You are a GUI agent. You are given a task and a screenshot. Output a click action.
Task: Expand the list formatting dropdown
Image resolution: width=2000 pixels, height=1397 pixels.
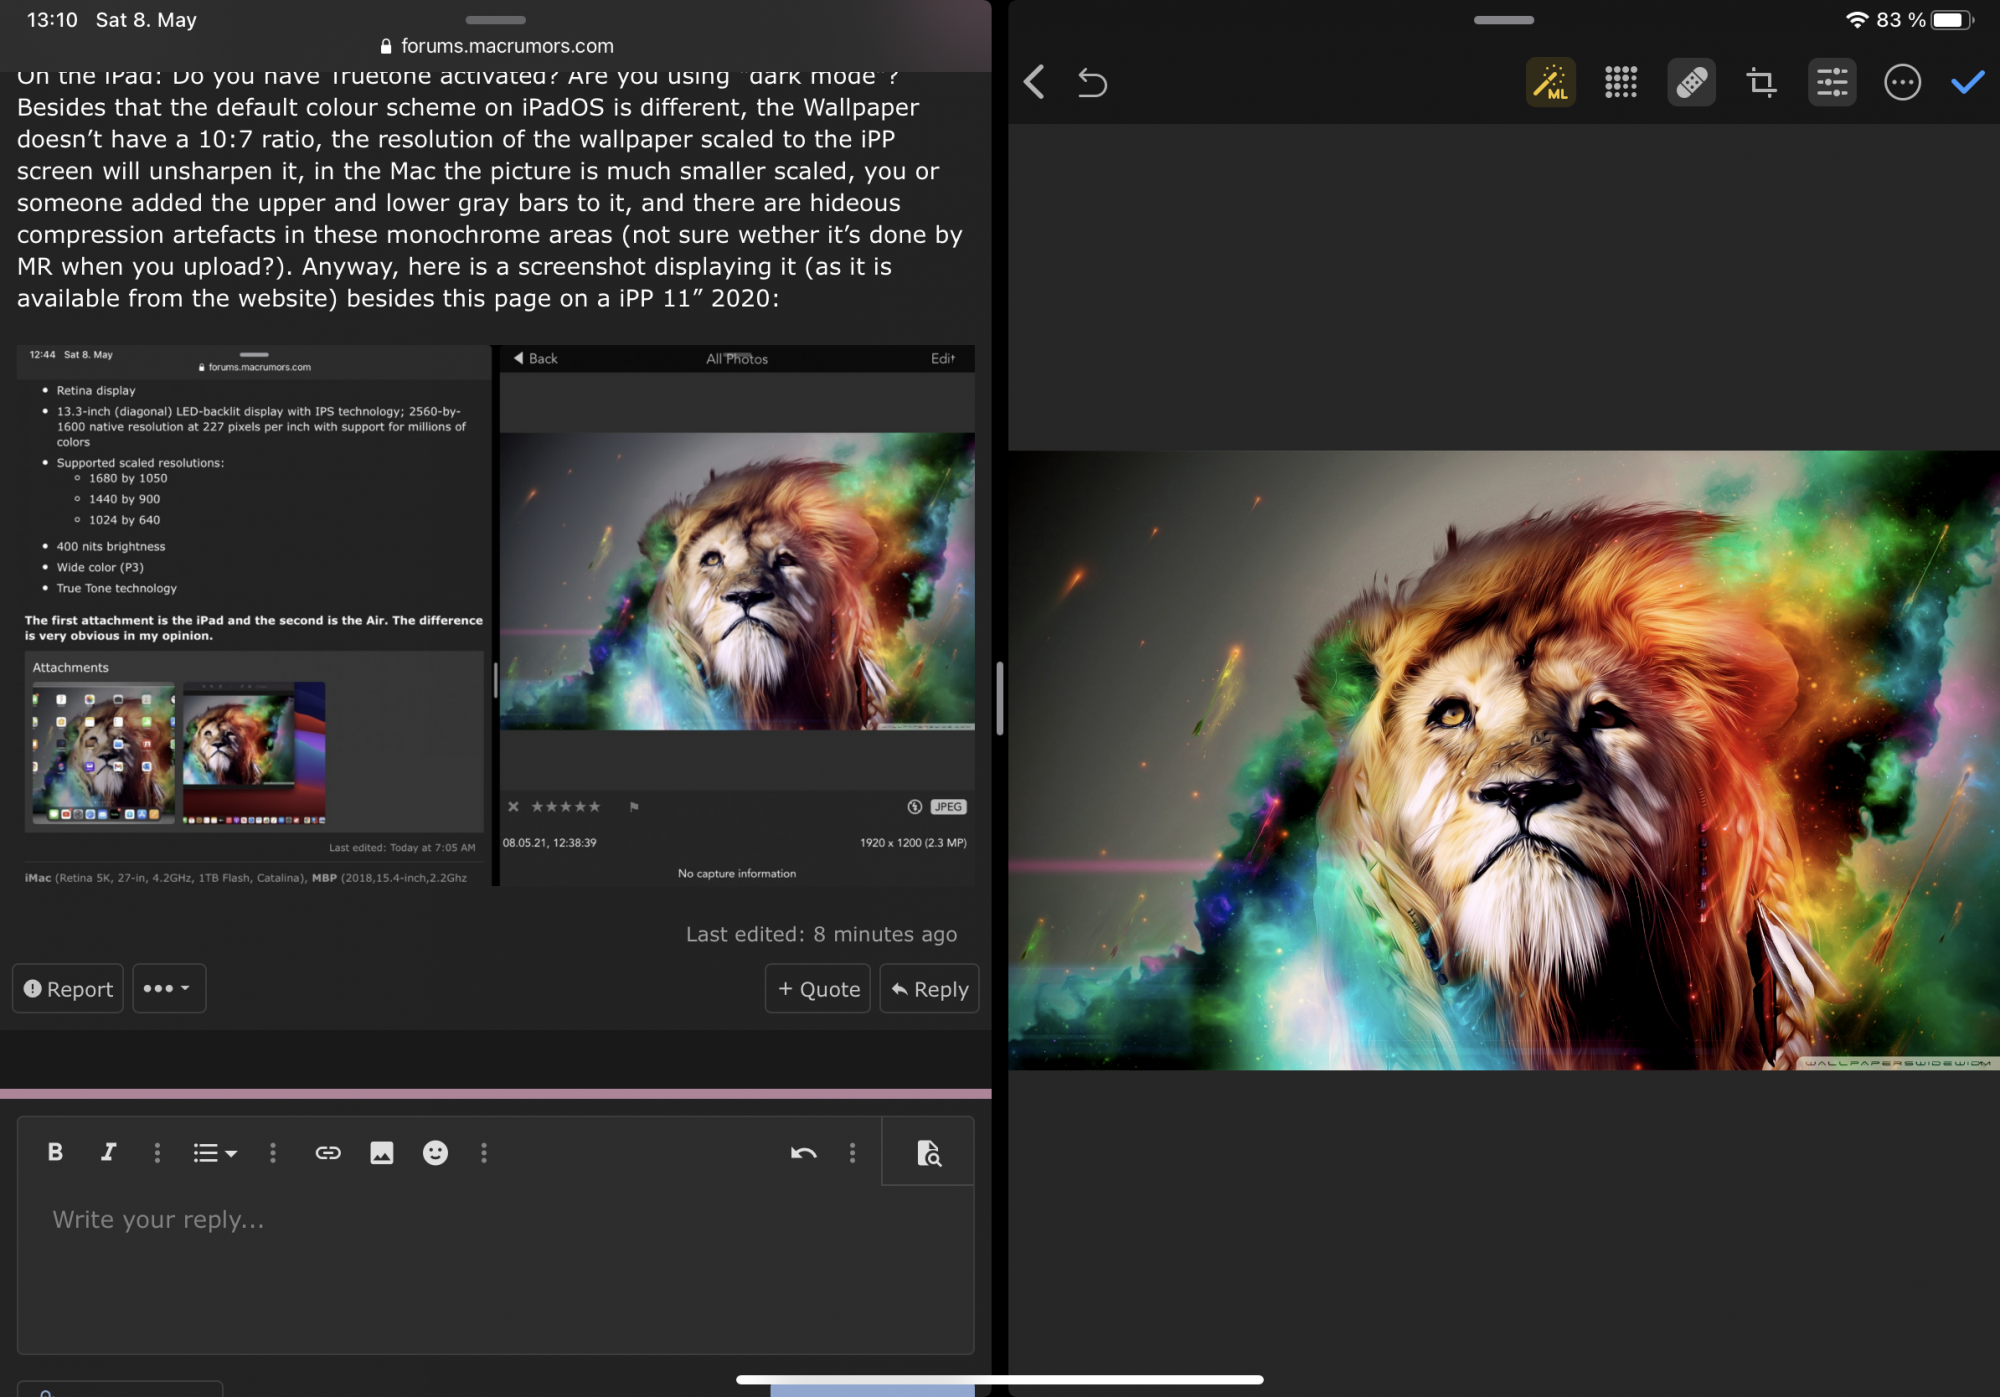click(x=214, y=1153)
